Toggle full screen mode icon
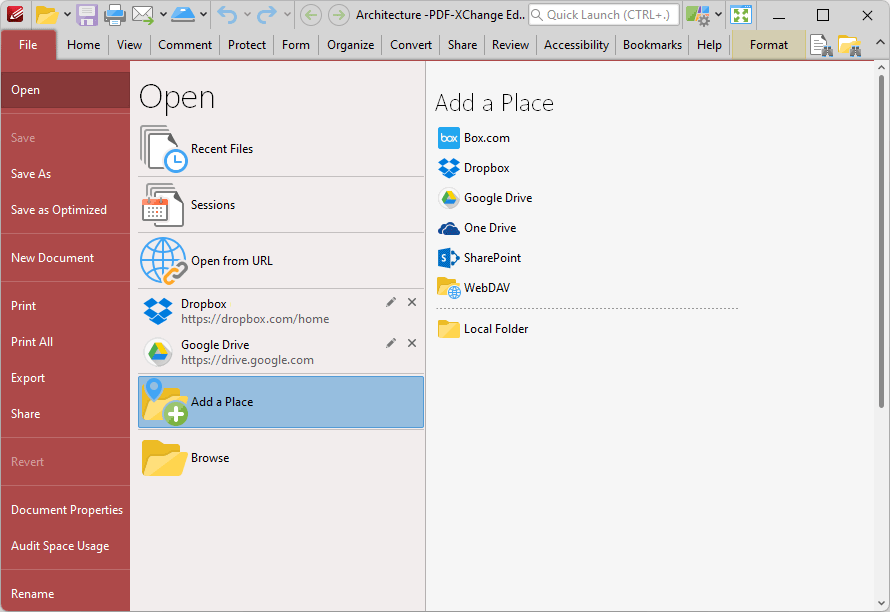Screen dimensions: 890x612 tap(741, 15)
